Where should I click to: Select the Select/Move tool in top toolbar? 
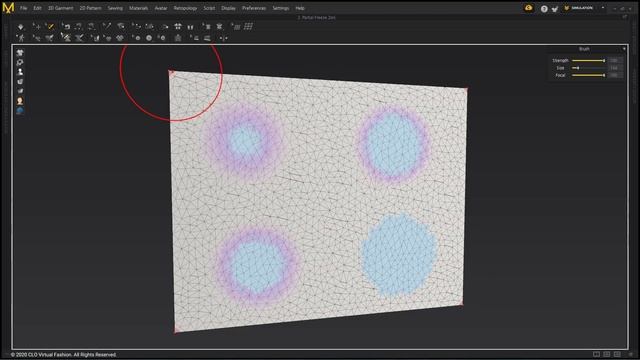pyautogui.click(x=37, y=27)
